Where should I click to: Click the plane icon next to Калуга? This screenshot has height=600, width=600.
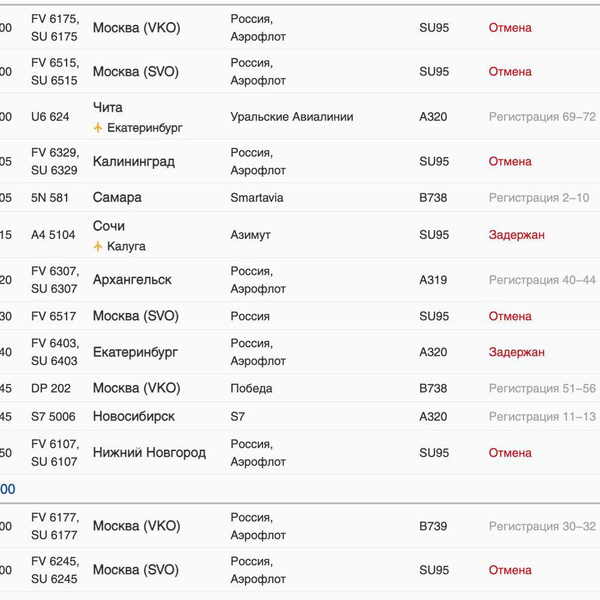98,246
